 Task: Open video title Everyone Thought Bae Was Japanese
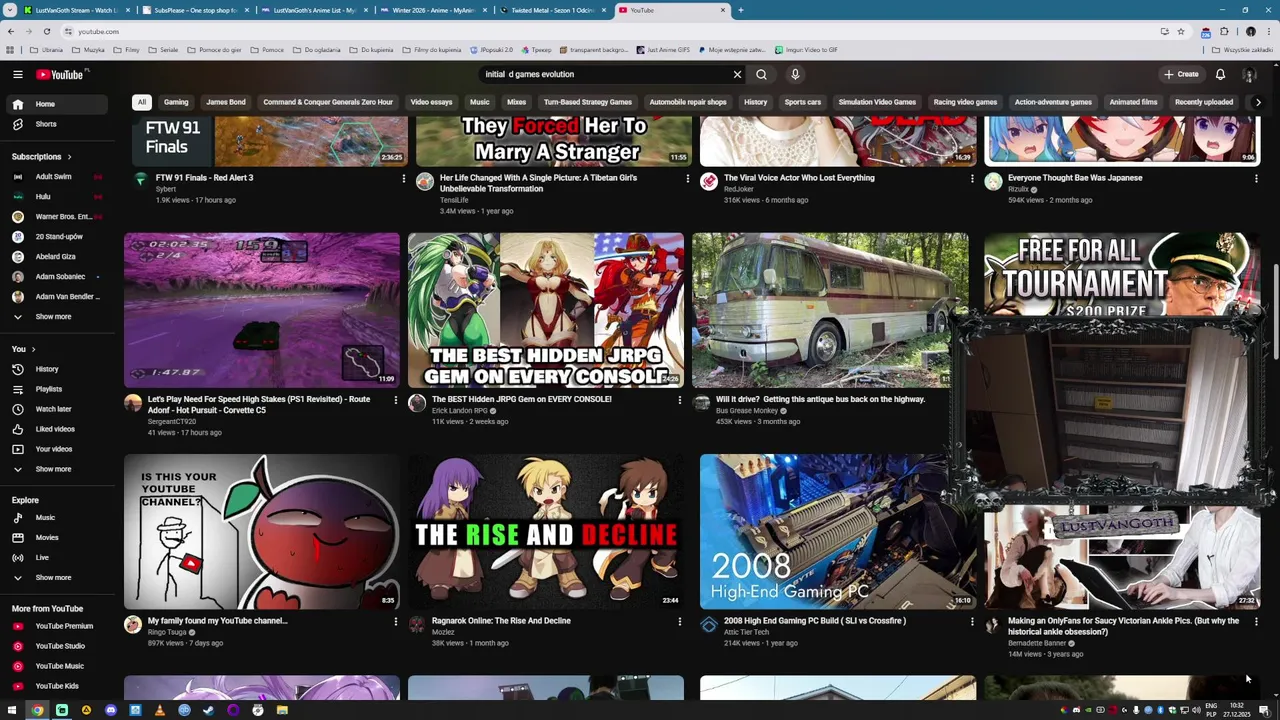[1075, 178]
